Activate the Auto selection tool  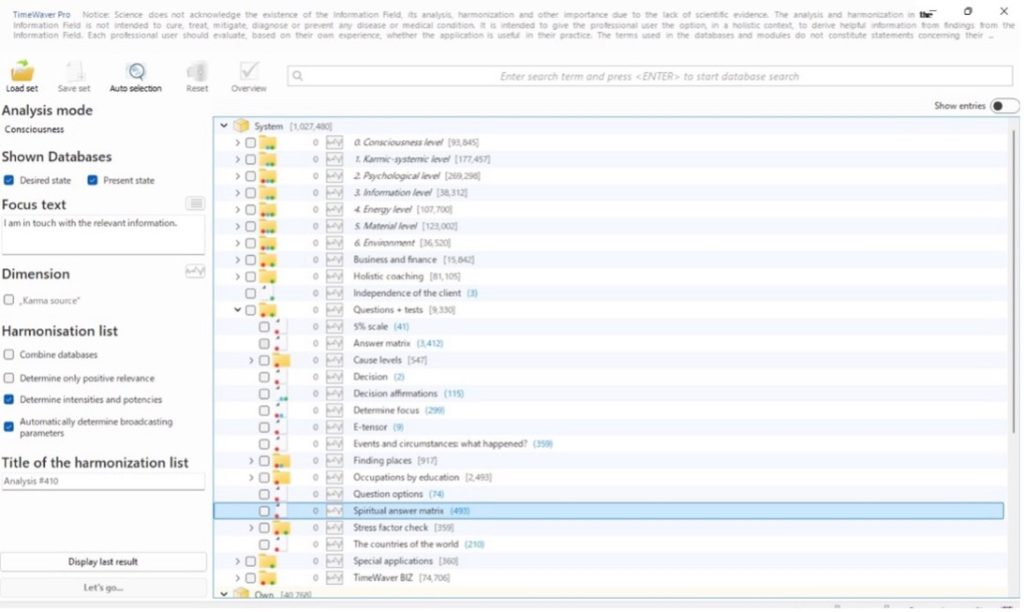[x=135, y=72]
